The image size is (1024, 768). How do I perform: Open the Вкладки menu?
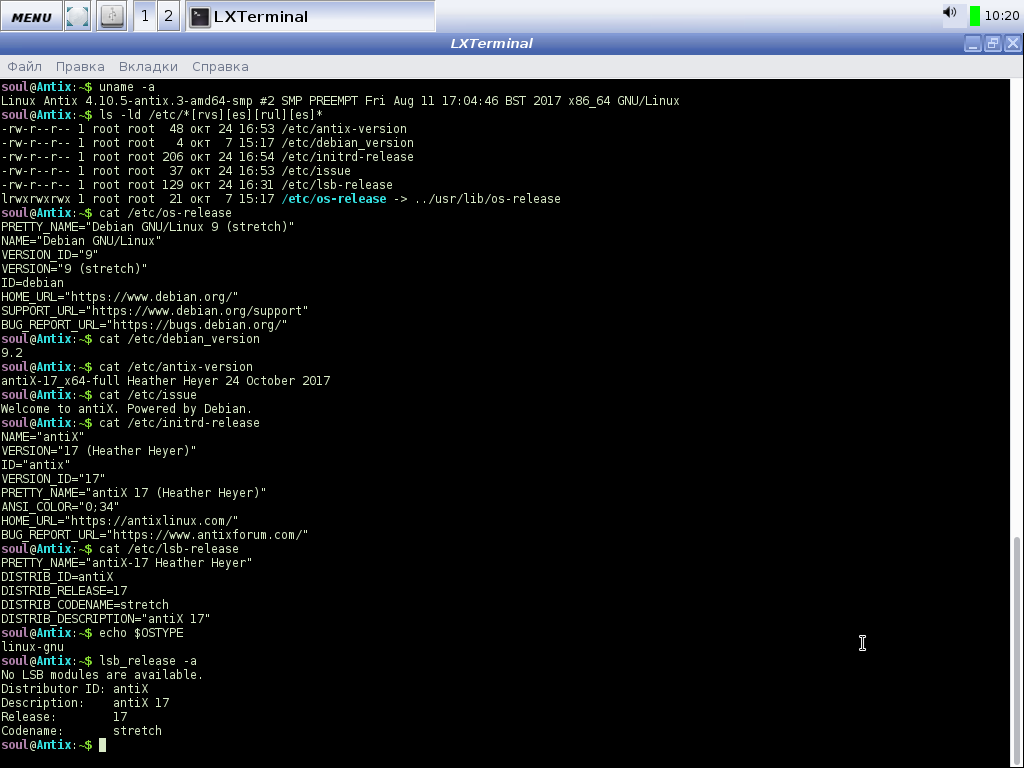[148, 67]
